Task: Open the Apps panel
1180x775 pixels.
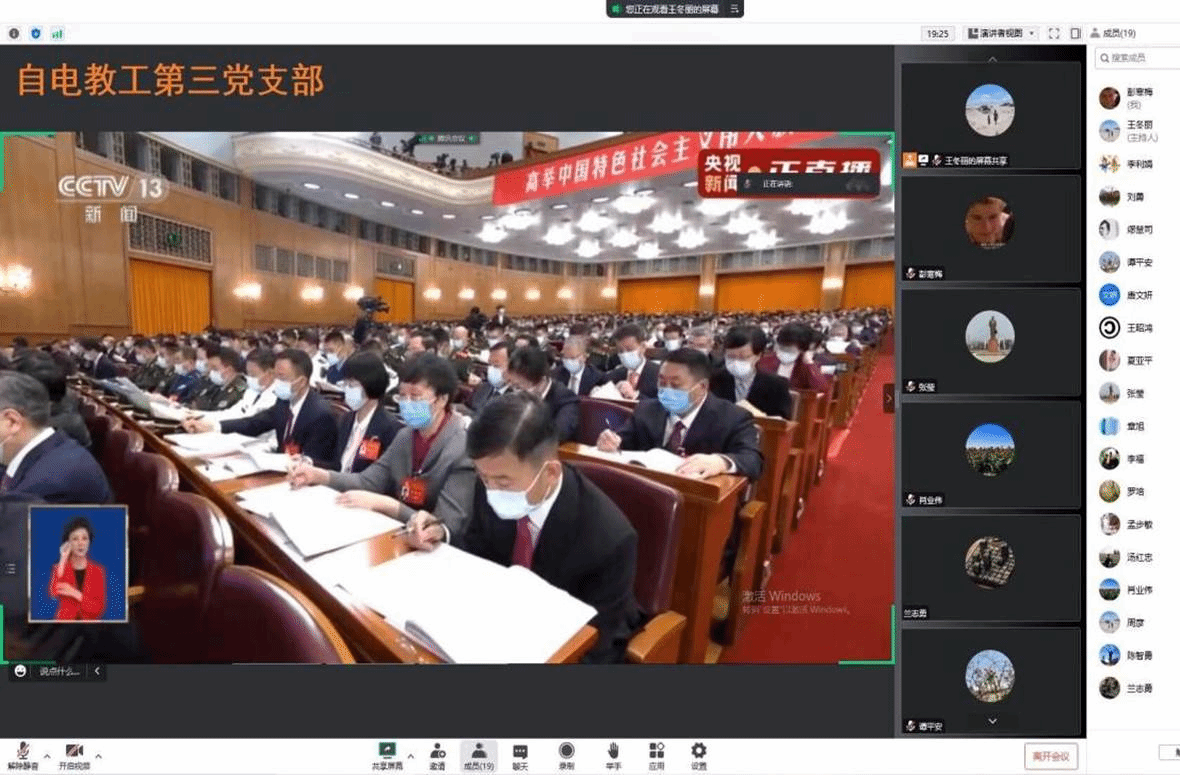Action: [656, 753]
